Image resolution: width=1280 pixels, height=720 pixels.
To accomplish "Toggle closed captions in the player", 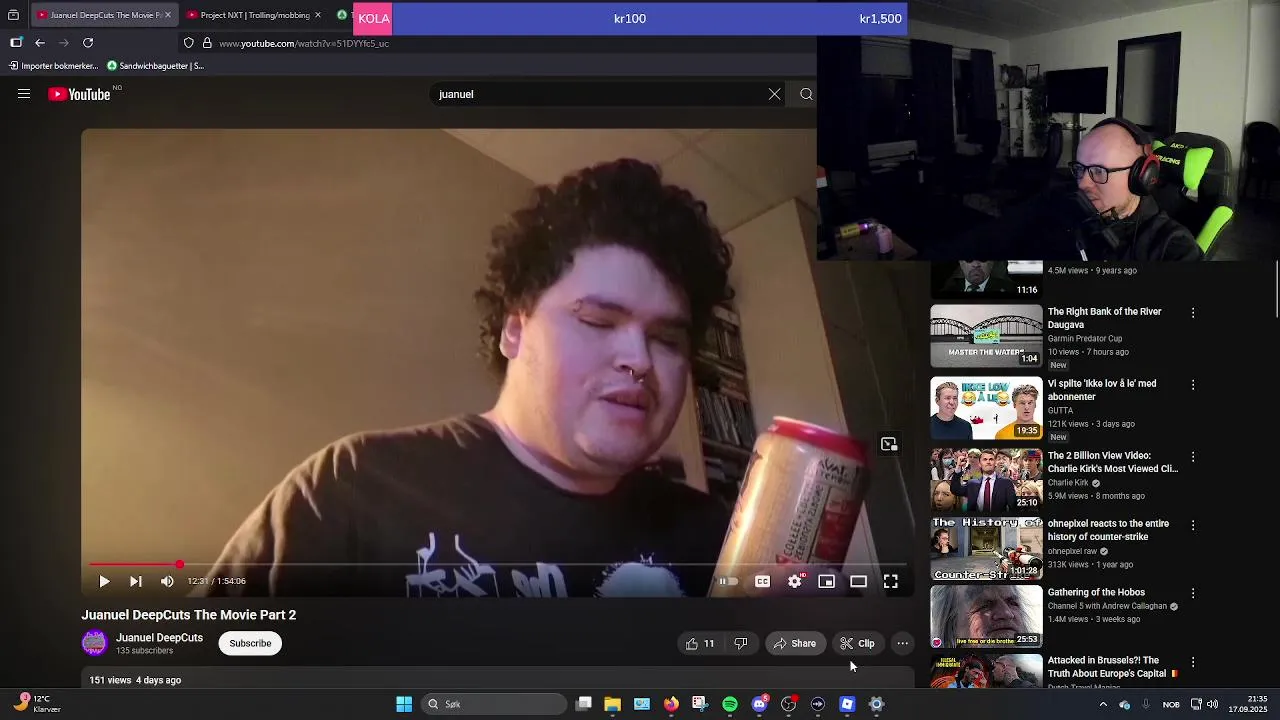I will pos(762,581).
